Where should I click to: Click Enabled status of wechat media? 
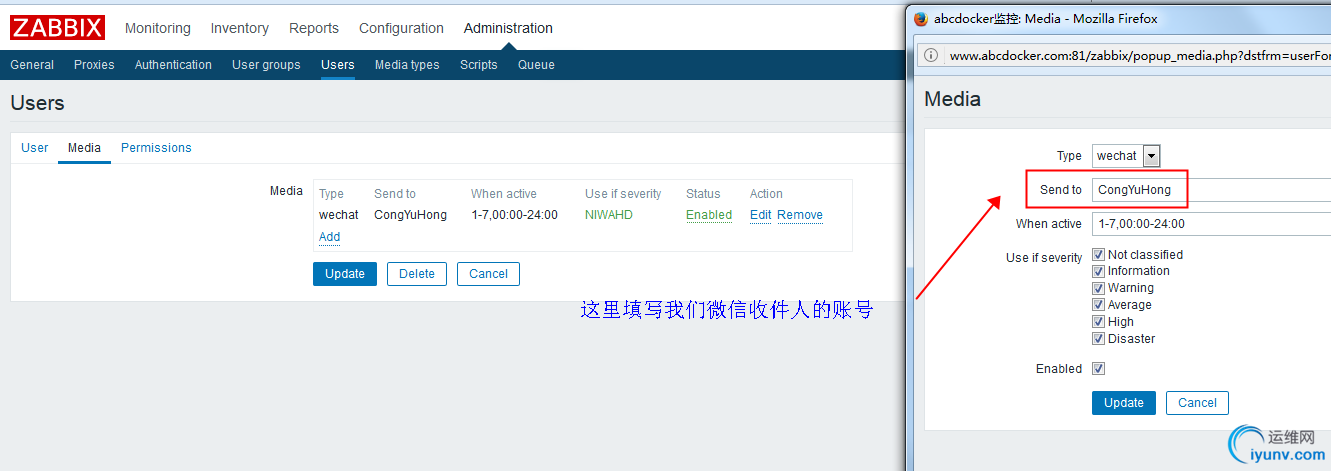709,215
